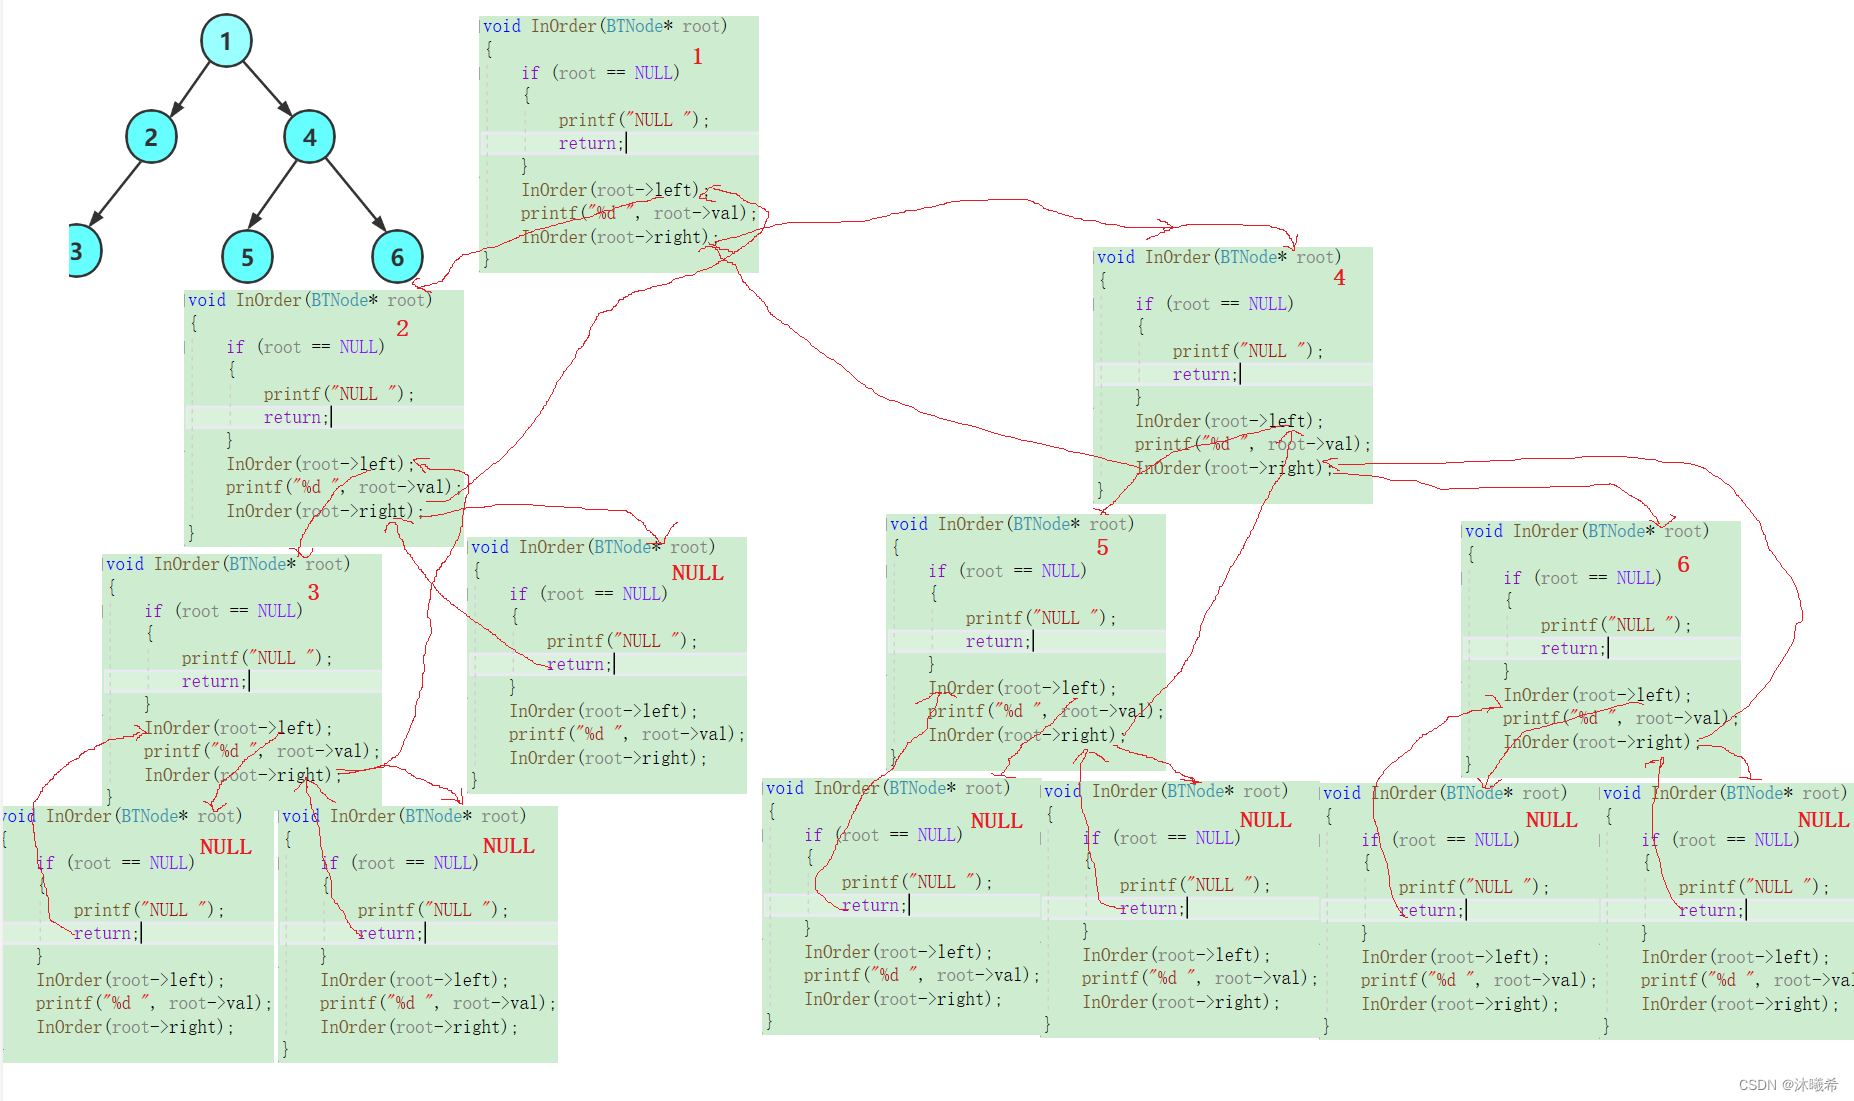
Task: Click 'return;' line in block 6
Action: point(1574,648)
